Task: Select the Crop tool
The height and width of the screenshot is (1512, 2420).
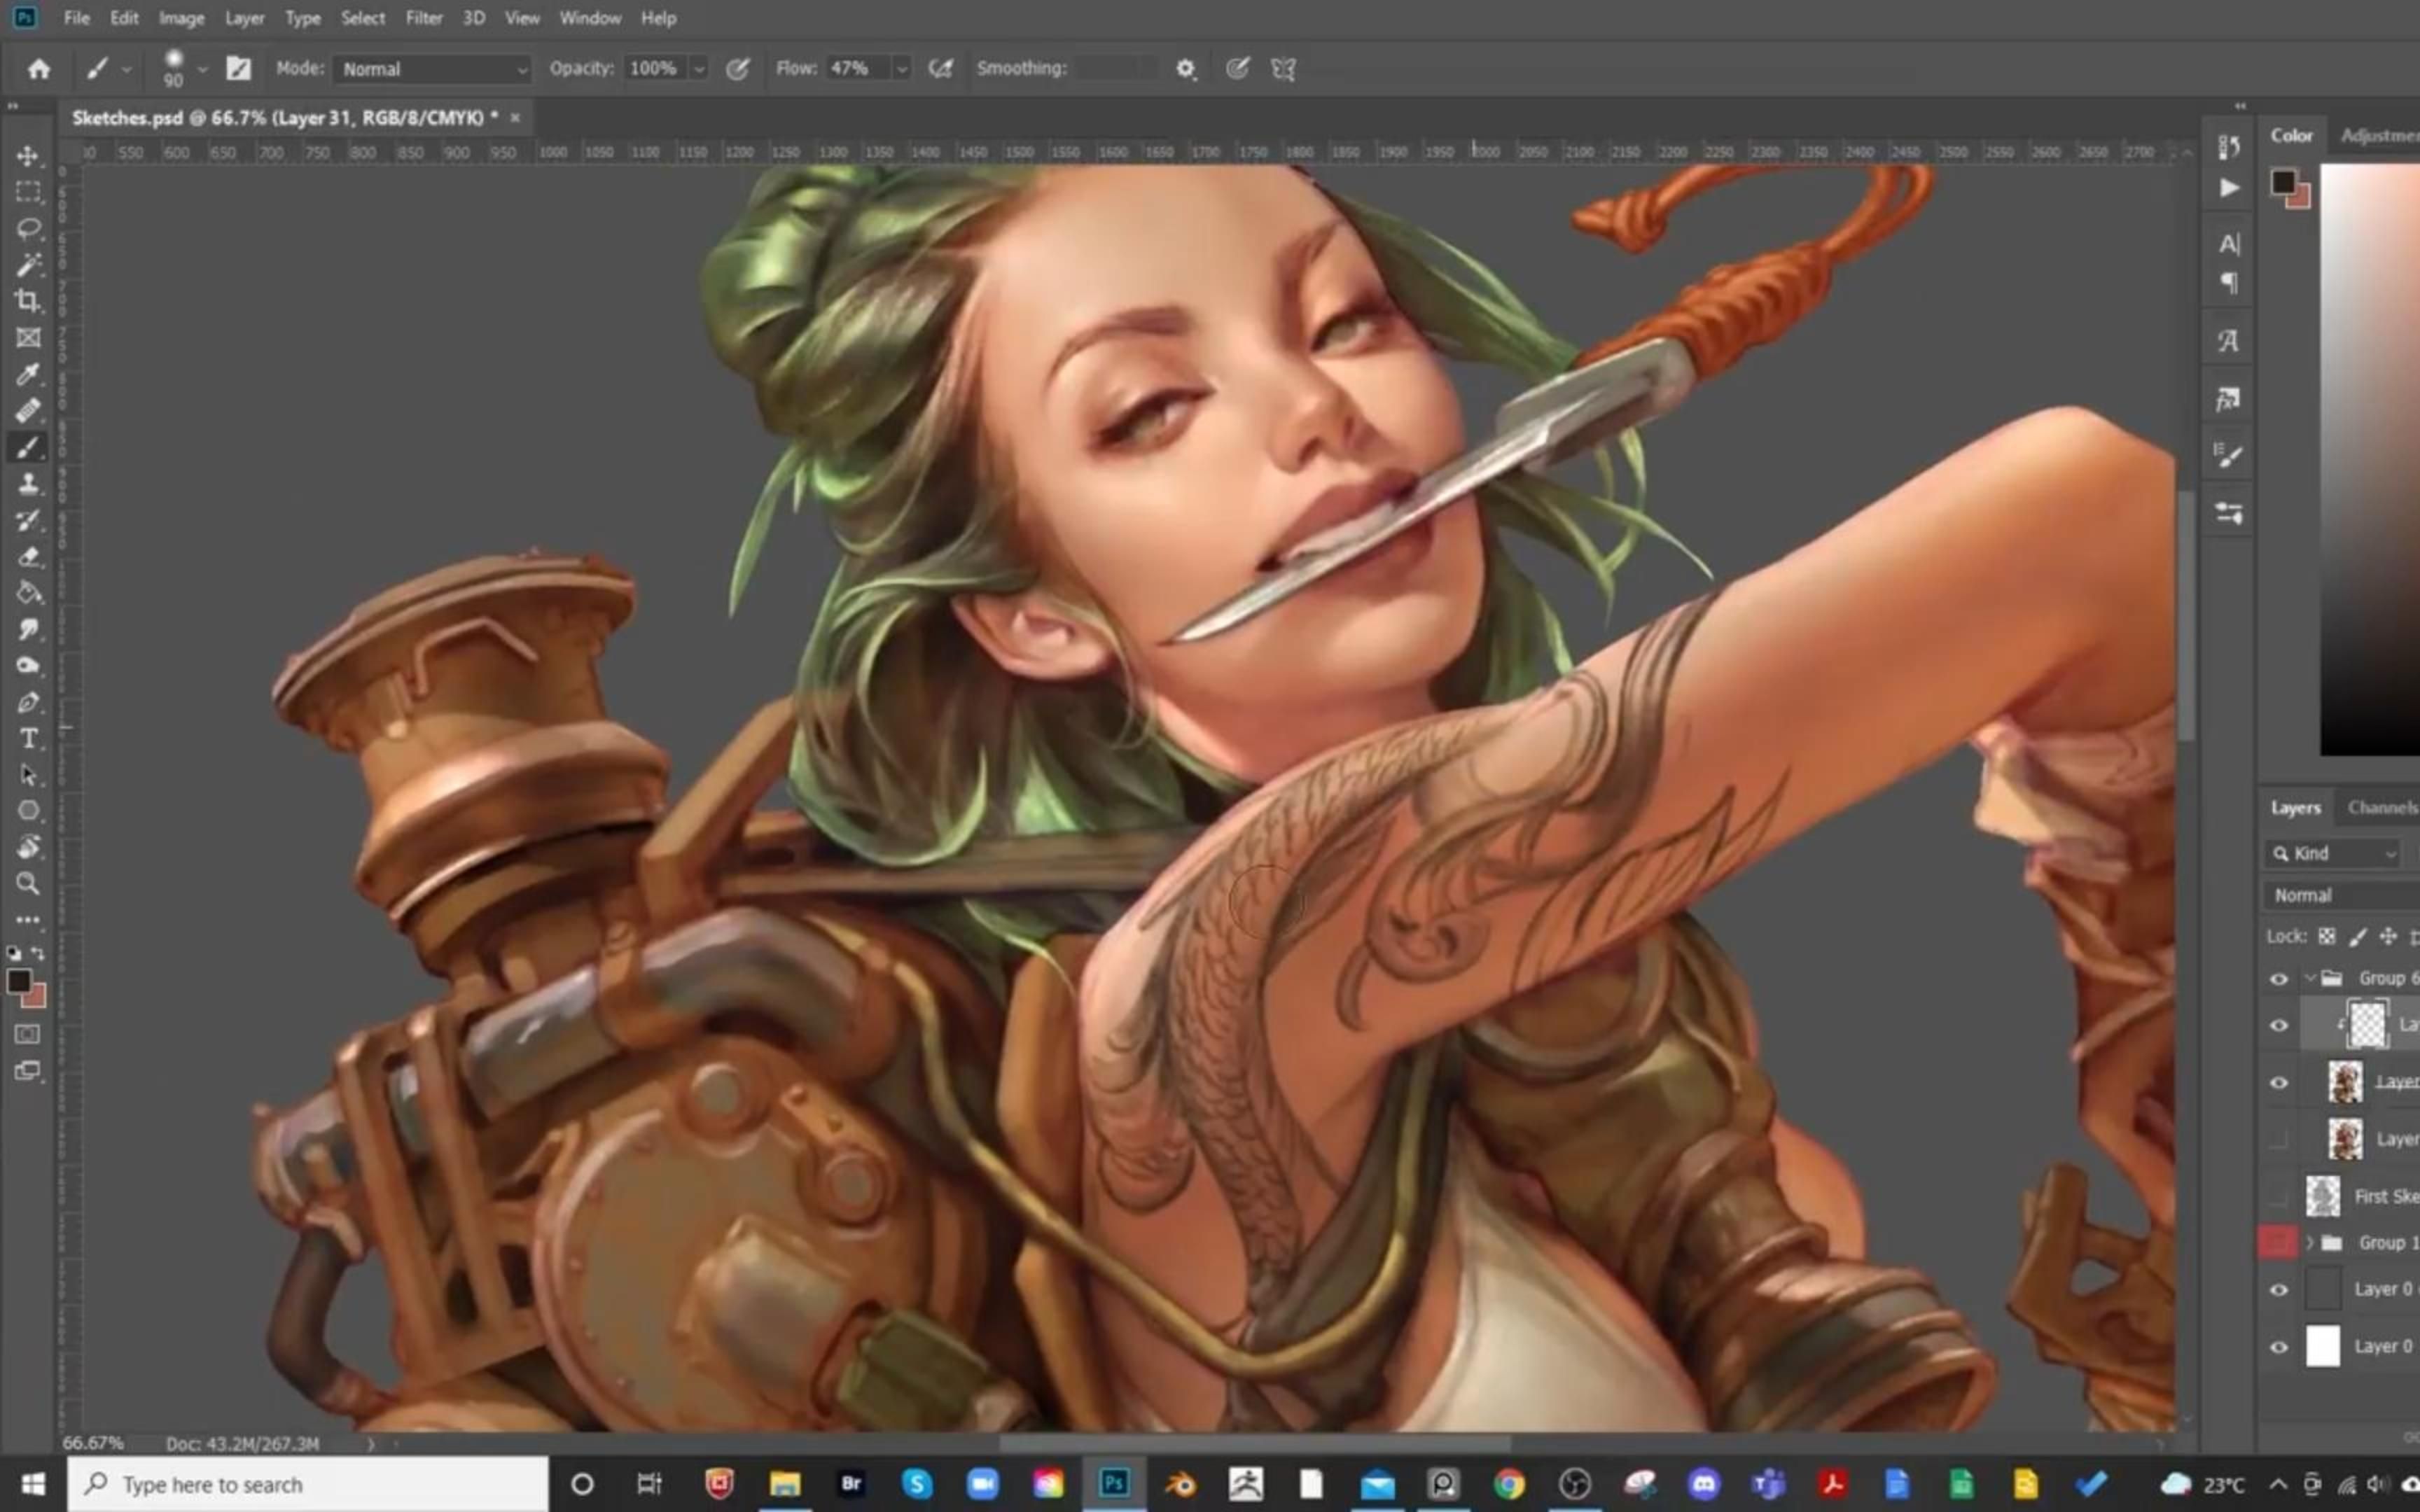Action: click(x=28, y=300)
